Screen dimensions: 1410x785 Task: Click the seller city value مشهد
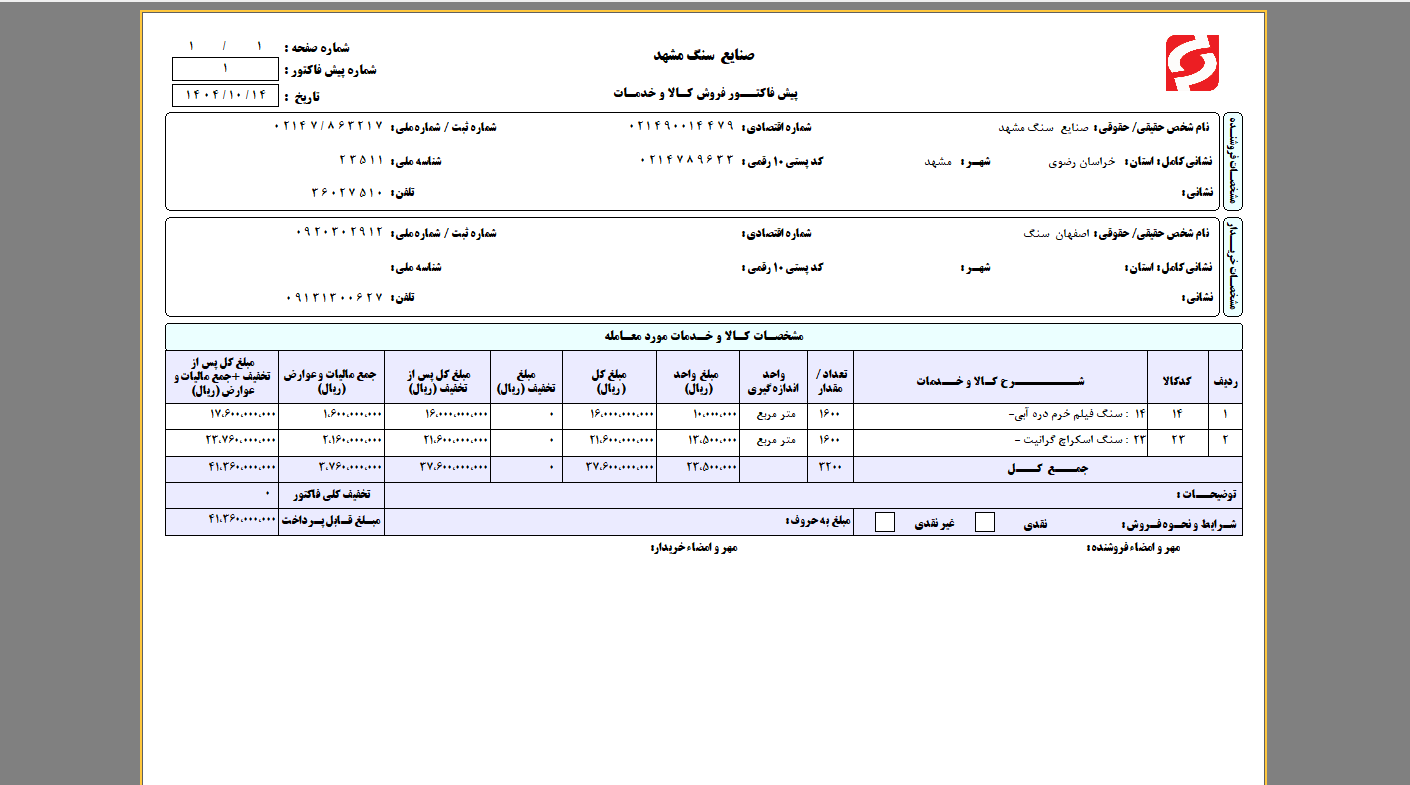[x=939, y=160]
